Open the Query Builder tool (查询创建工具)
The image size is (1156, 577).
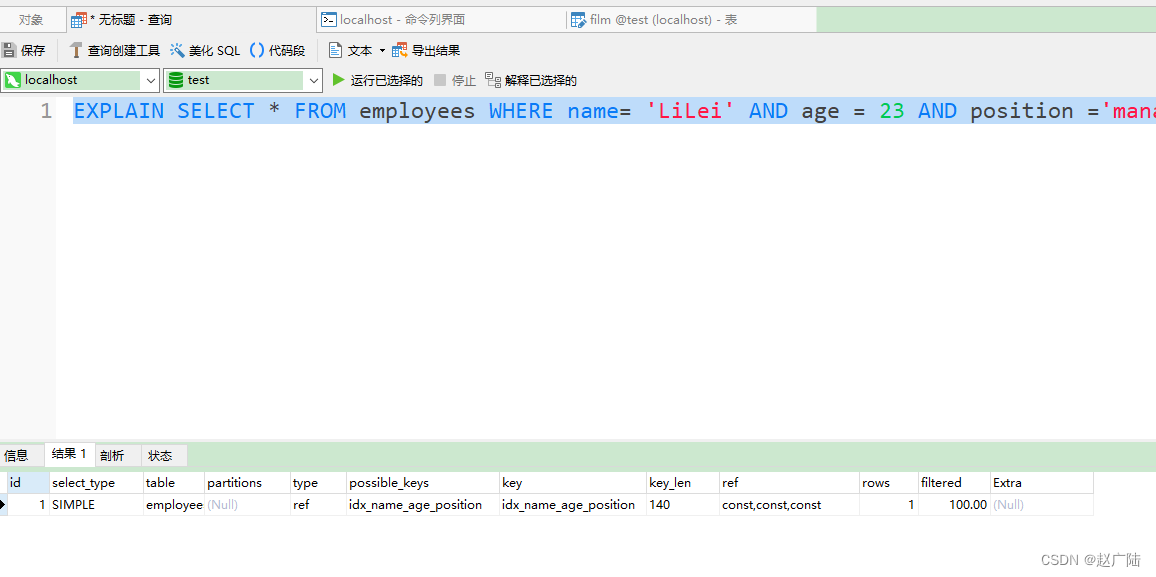point(115,50)
